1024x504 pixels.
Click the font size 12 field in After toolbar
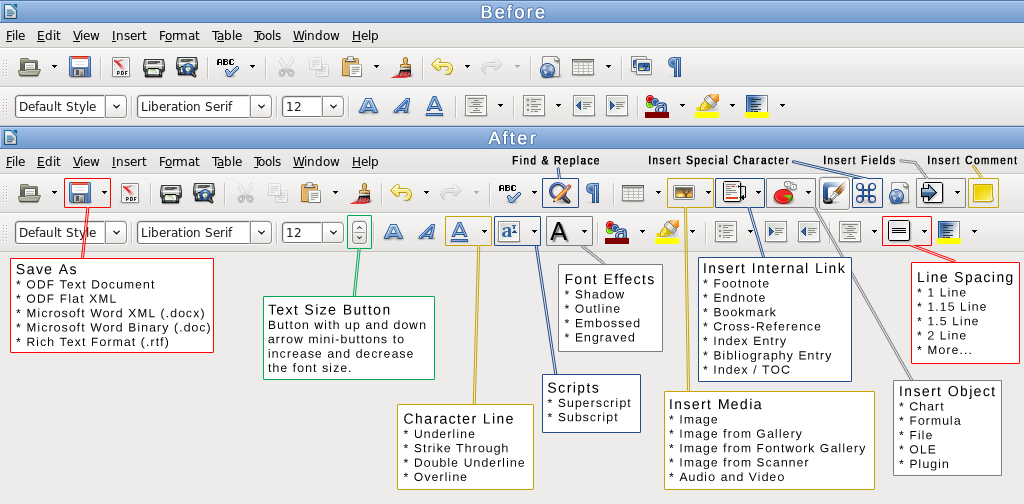pos(301,232)
